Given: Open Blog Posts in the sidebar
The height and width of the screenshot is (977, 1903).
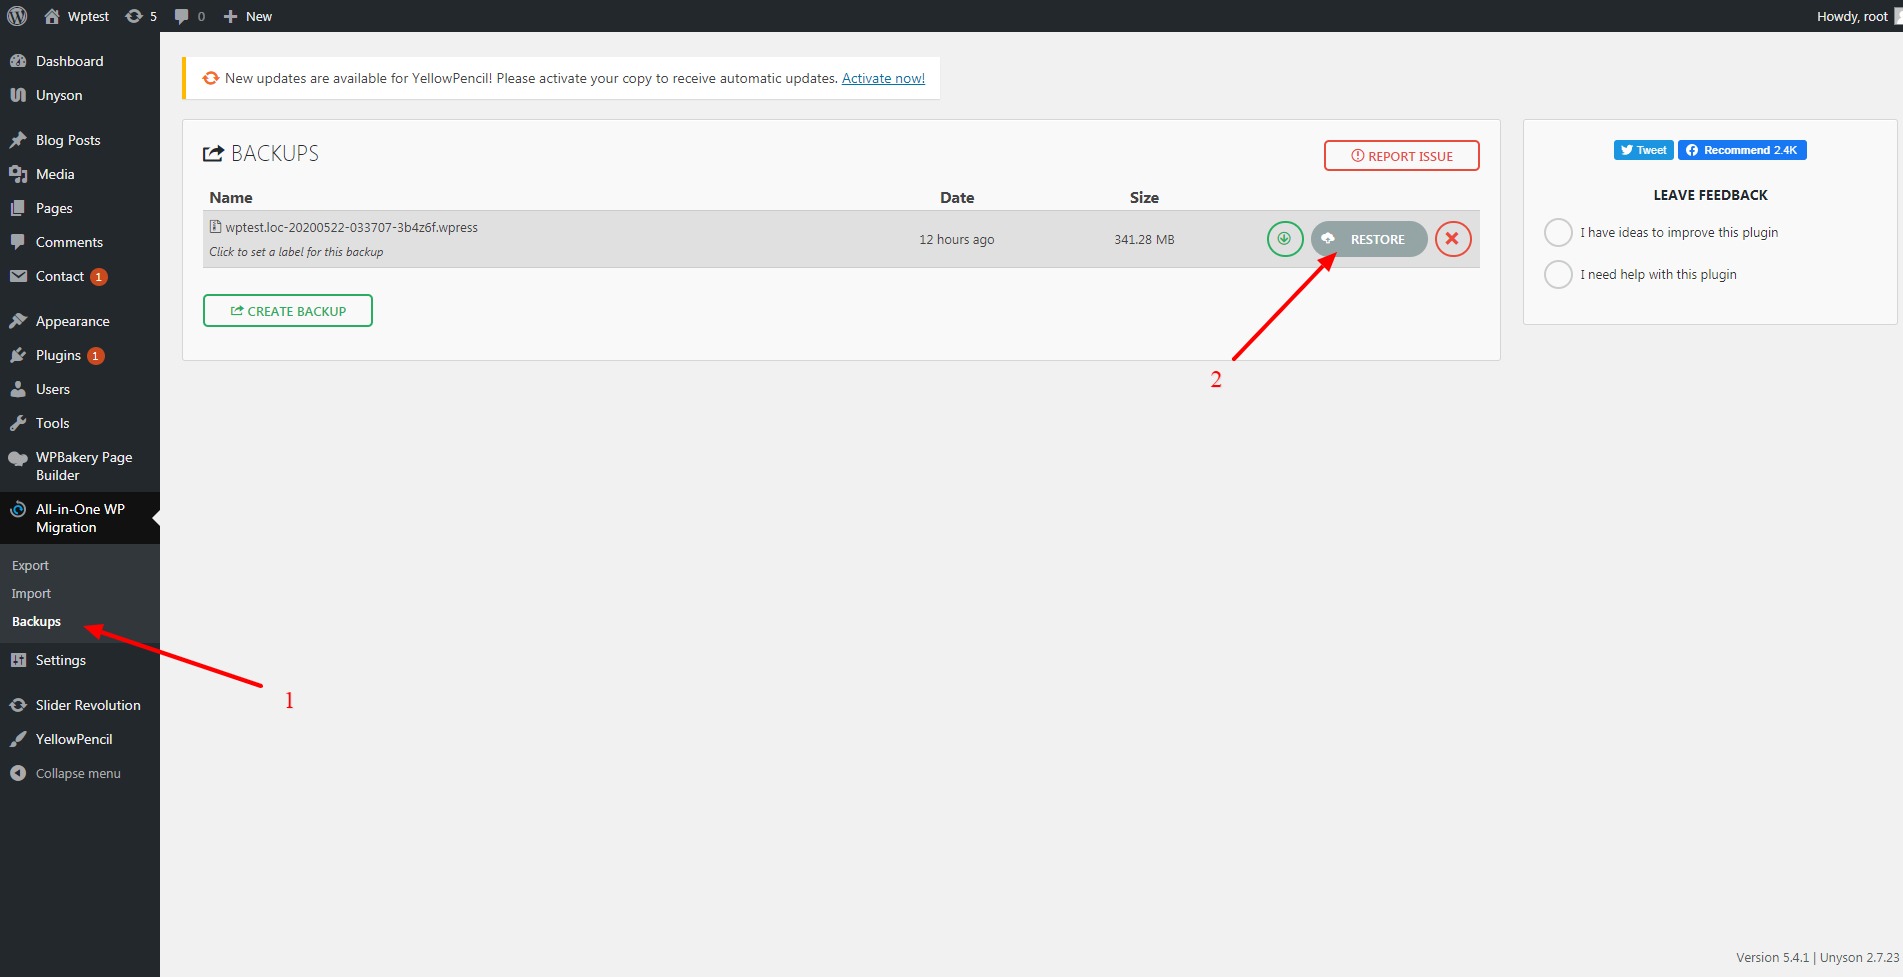Looking at the screenshot, I should [x=80, y=140].
